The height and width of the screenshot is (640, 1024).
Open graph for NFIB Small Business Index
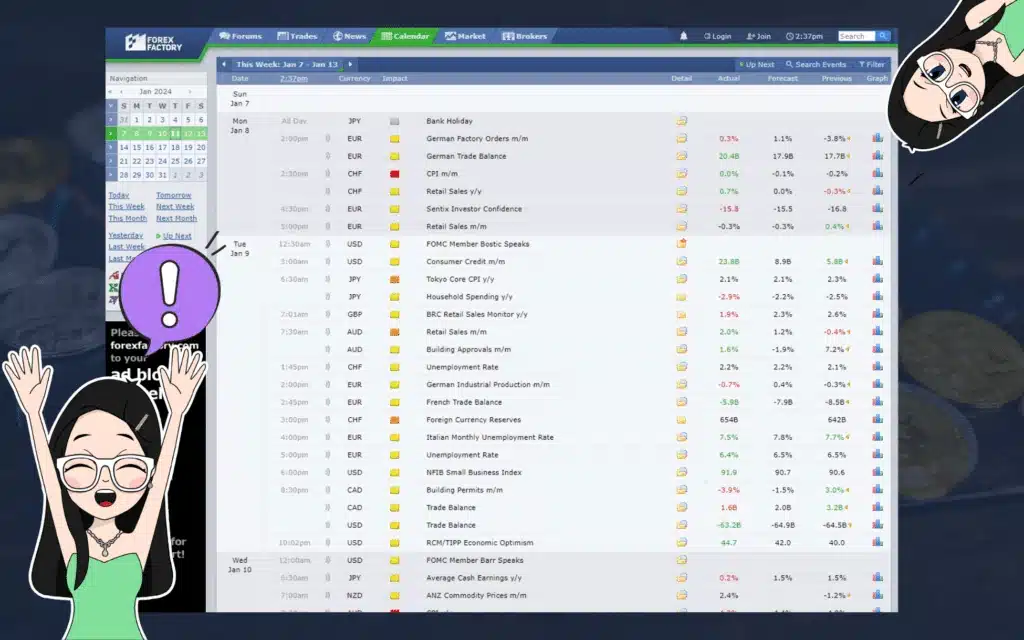[877, 472]
